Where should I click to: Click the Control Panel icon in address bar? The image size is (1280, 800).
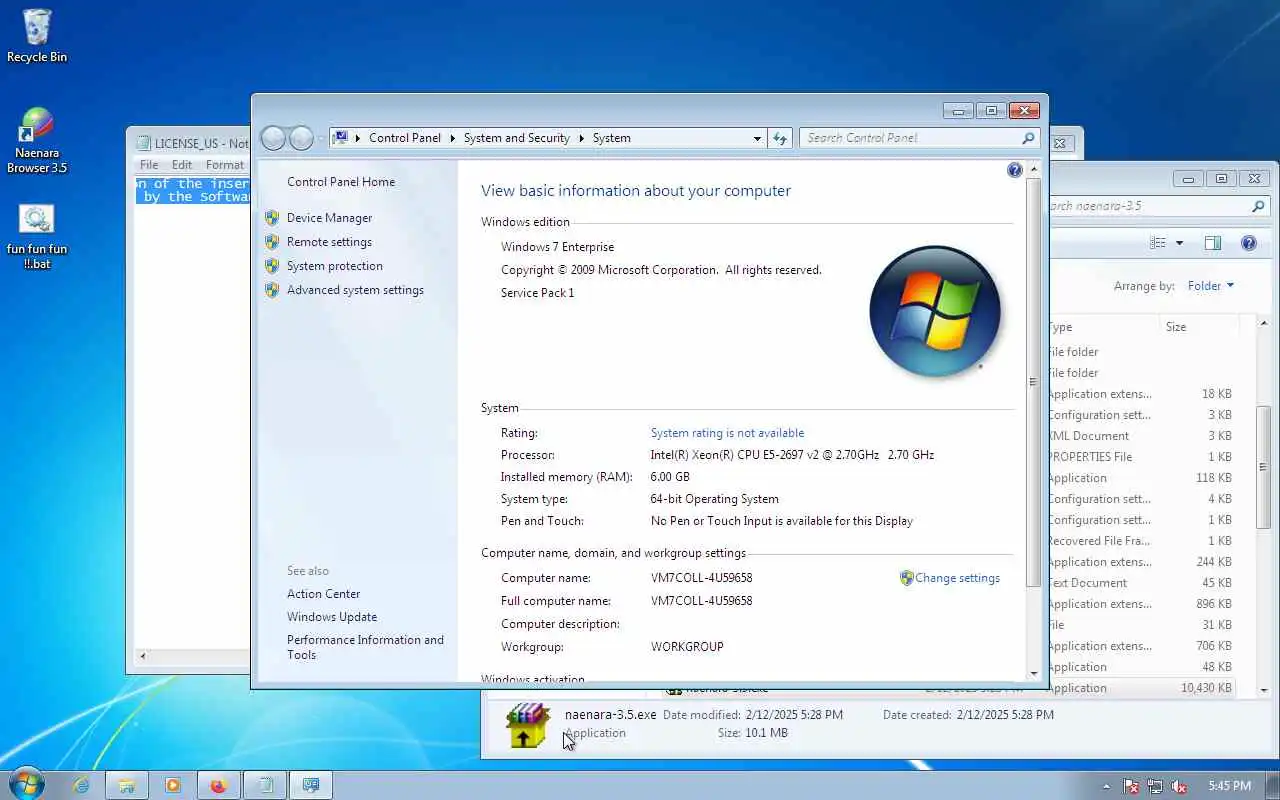tap(341, 138)
